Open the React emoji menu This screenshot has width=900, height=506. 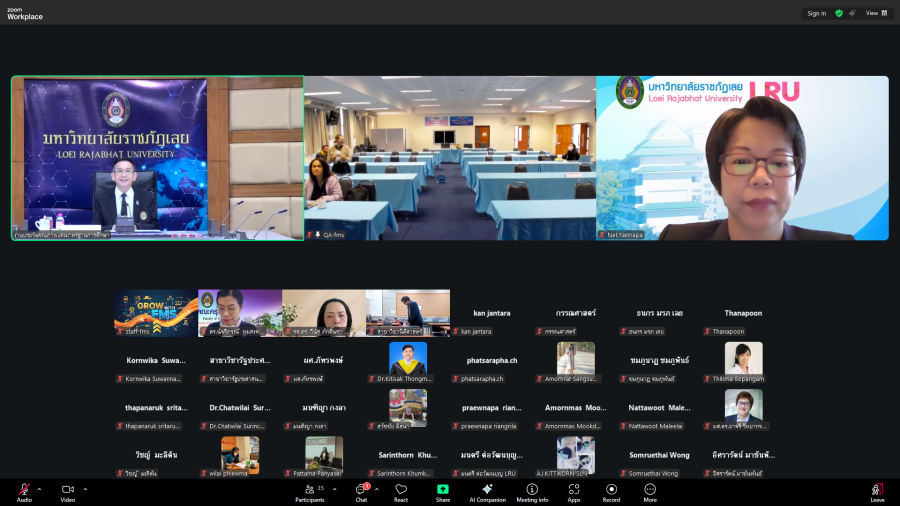pyautogui.click(x=401, y=491)
